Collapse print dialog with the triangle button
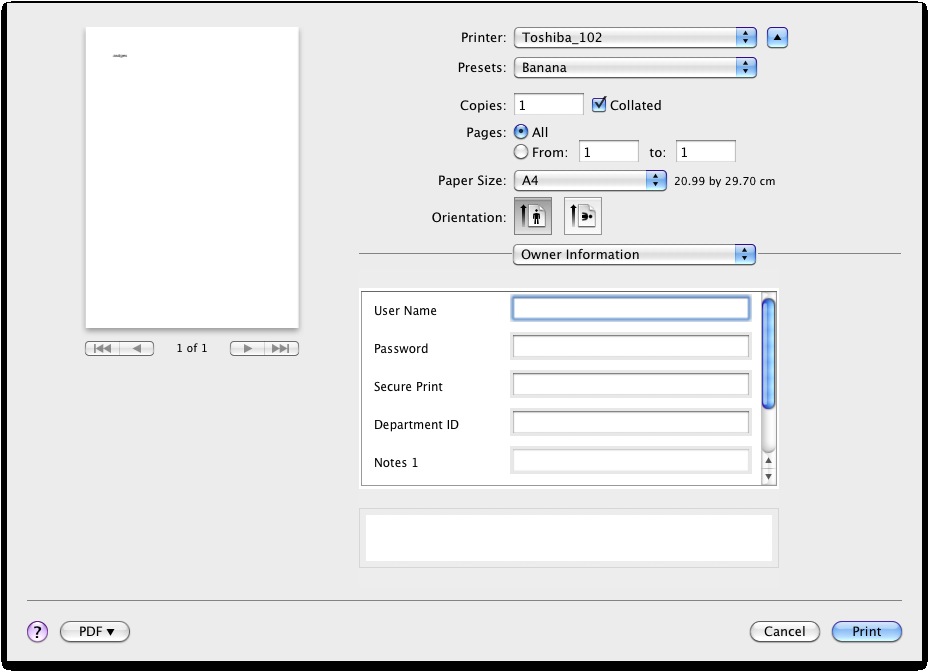The width and height of the screenshot is (929, 672). coord(777,38)
